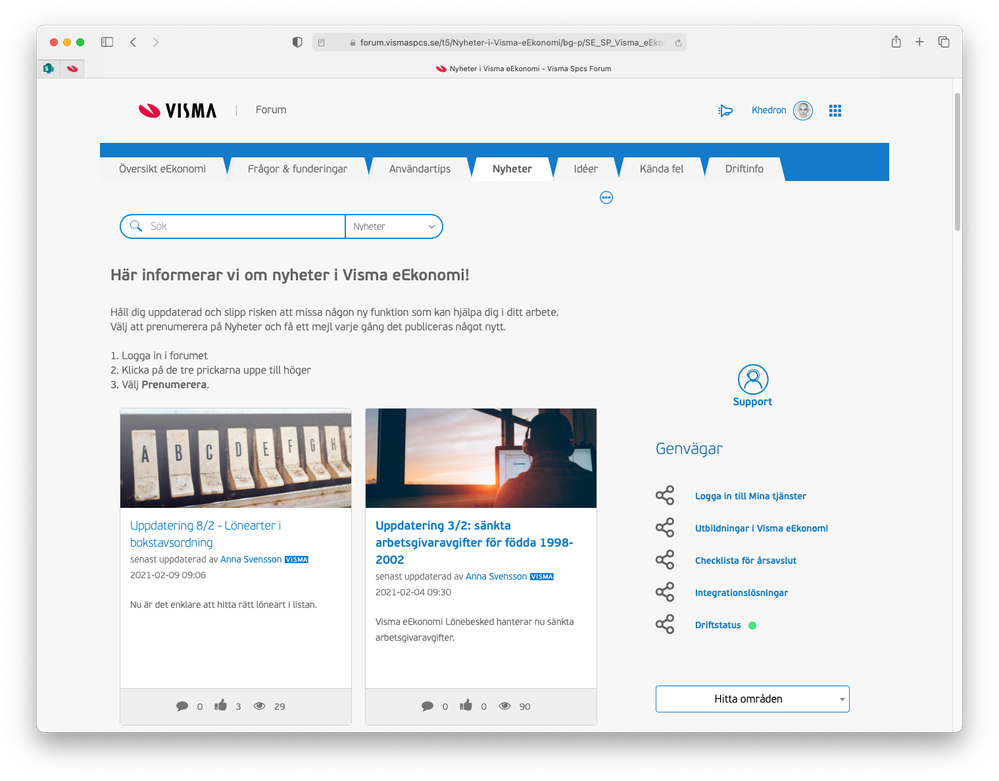The width and height of the screenshot is (999, 781).
Task: Expand the Hitta områden dropdown
Action: (x=752, y=699)
